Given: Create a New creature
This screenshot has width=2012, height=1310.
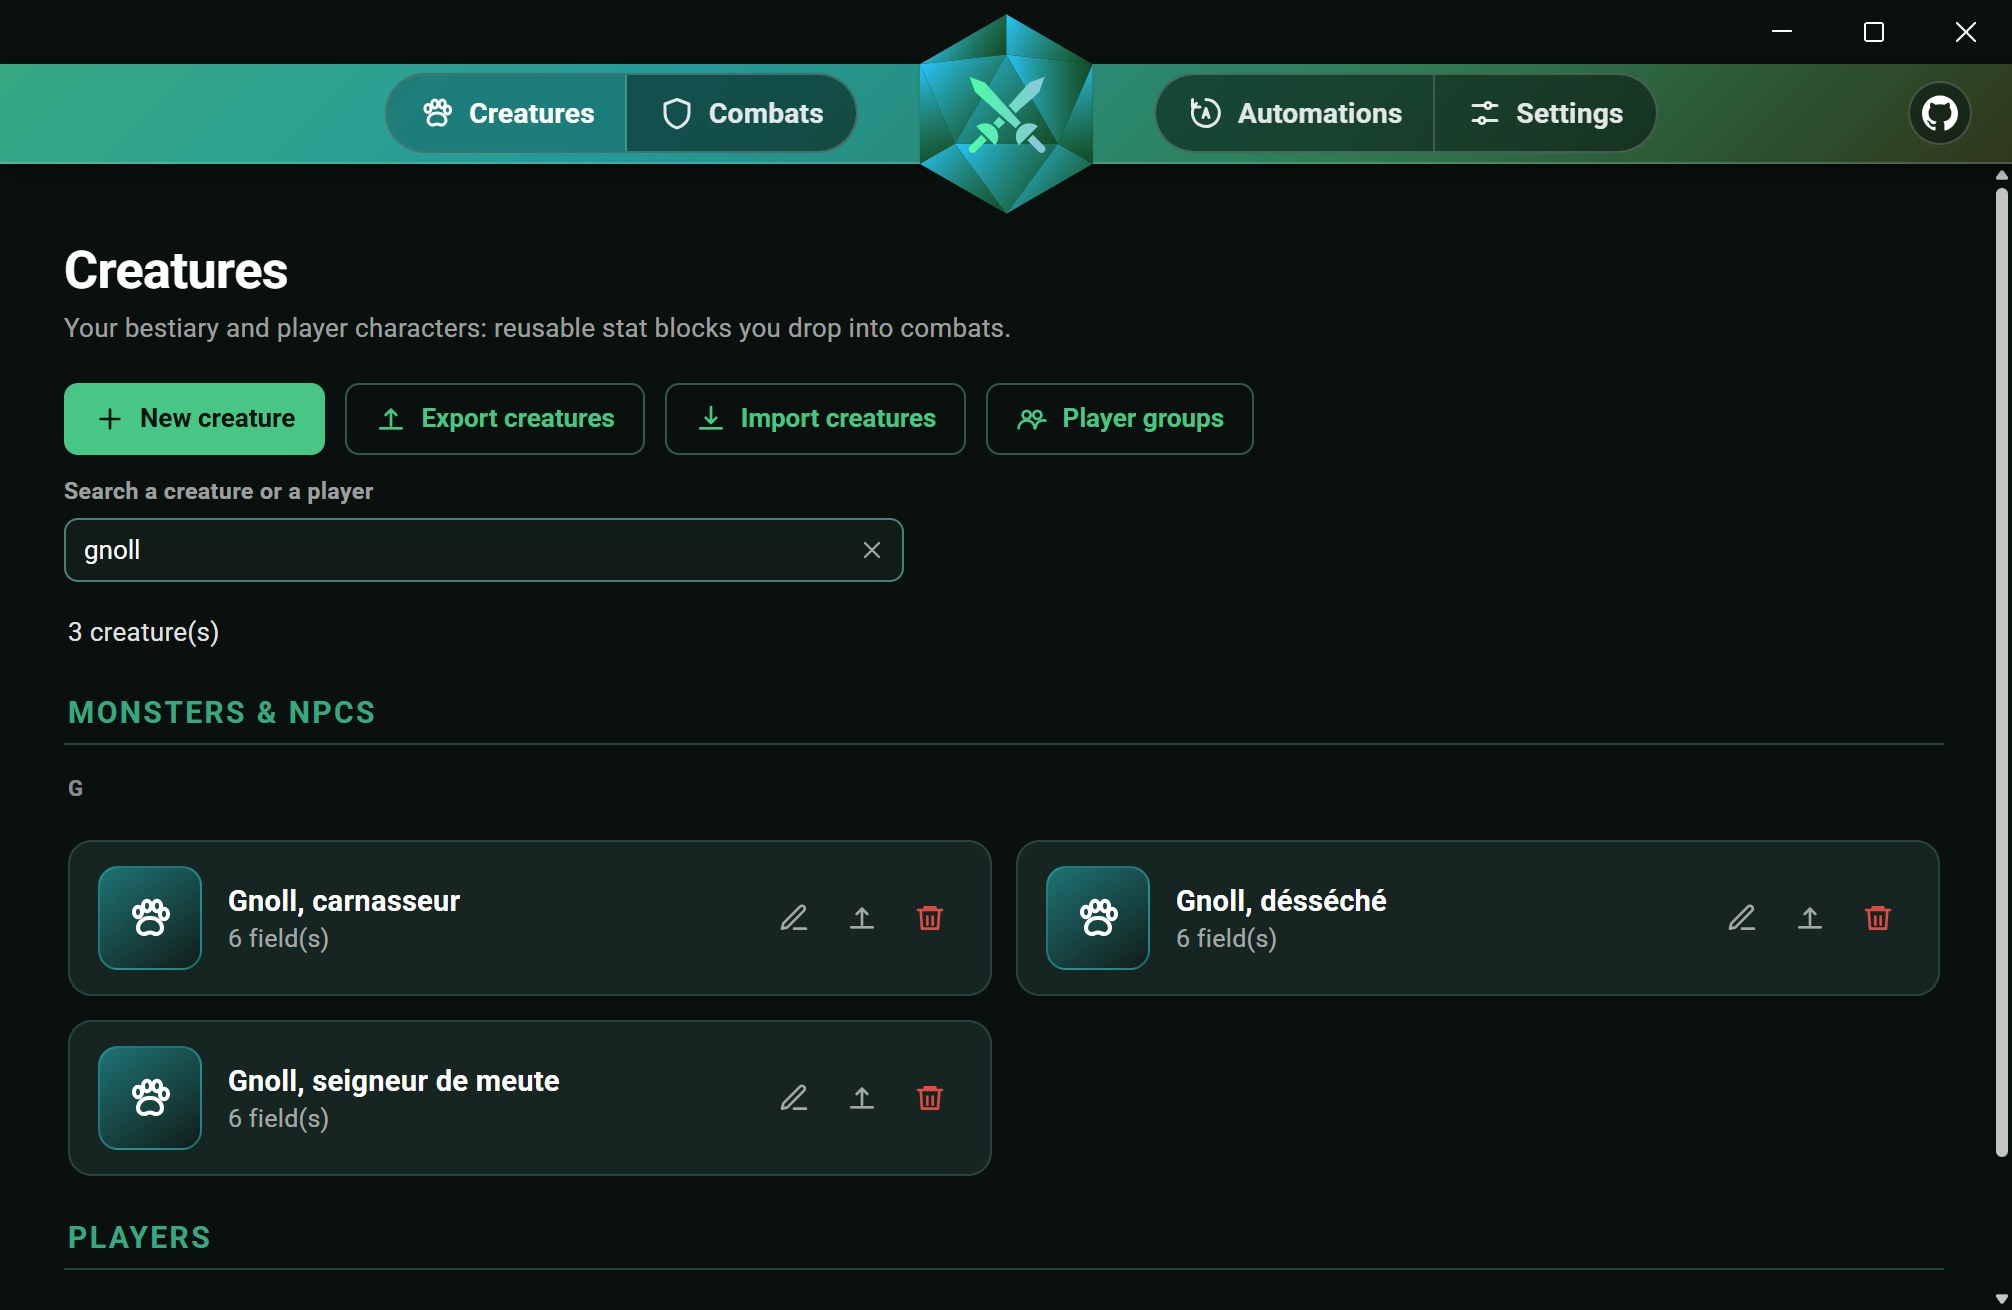Looking at the screenshot, I should click(x=195, y=419).
